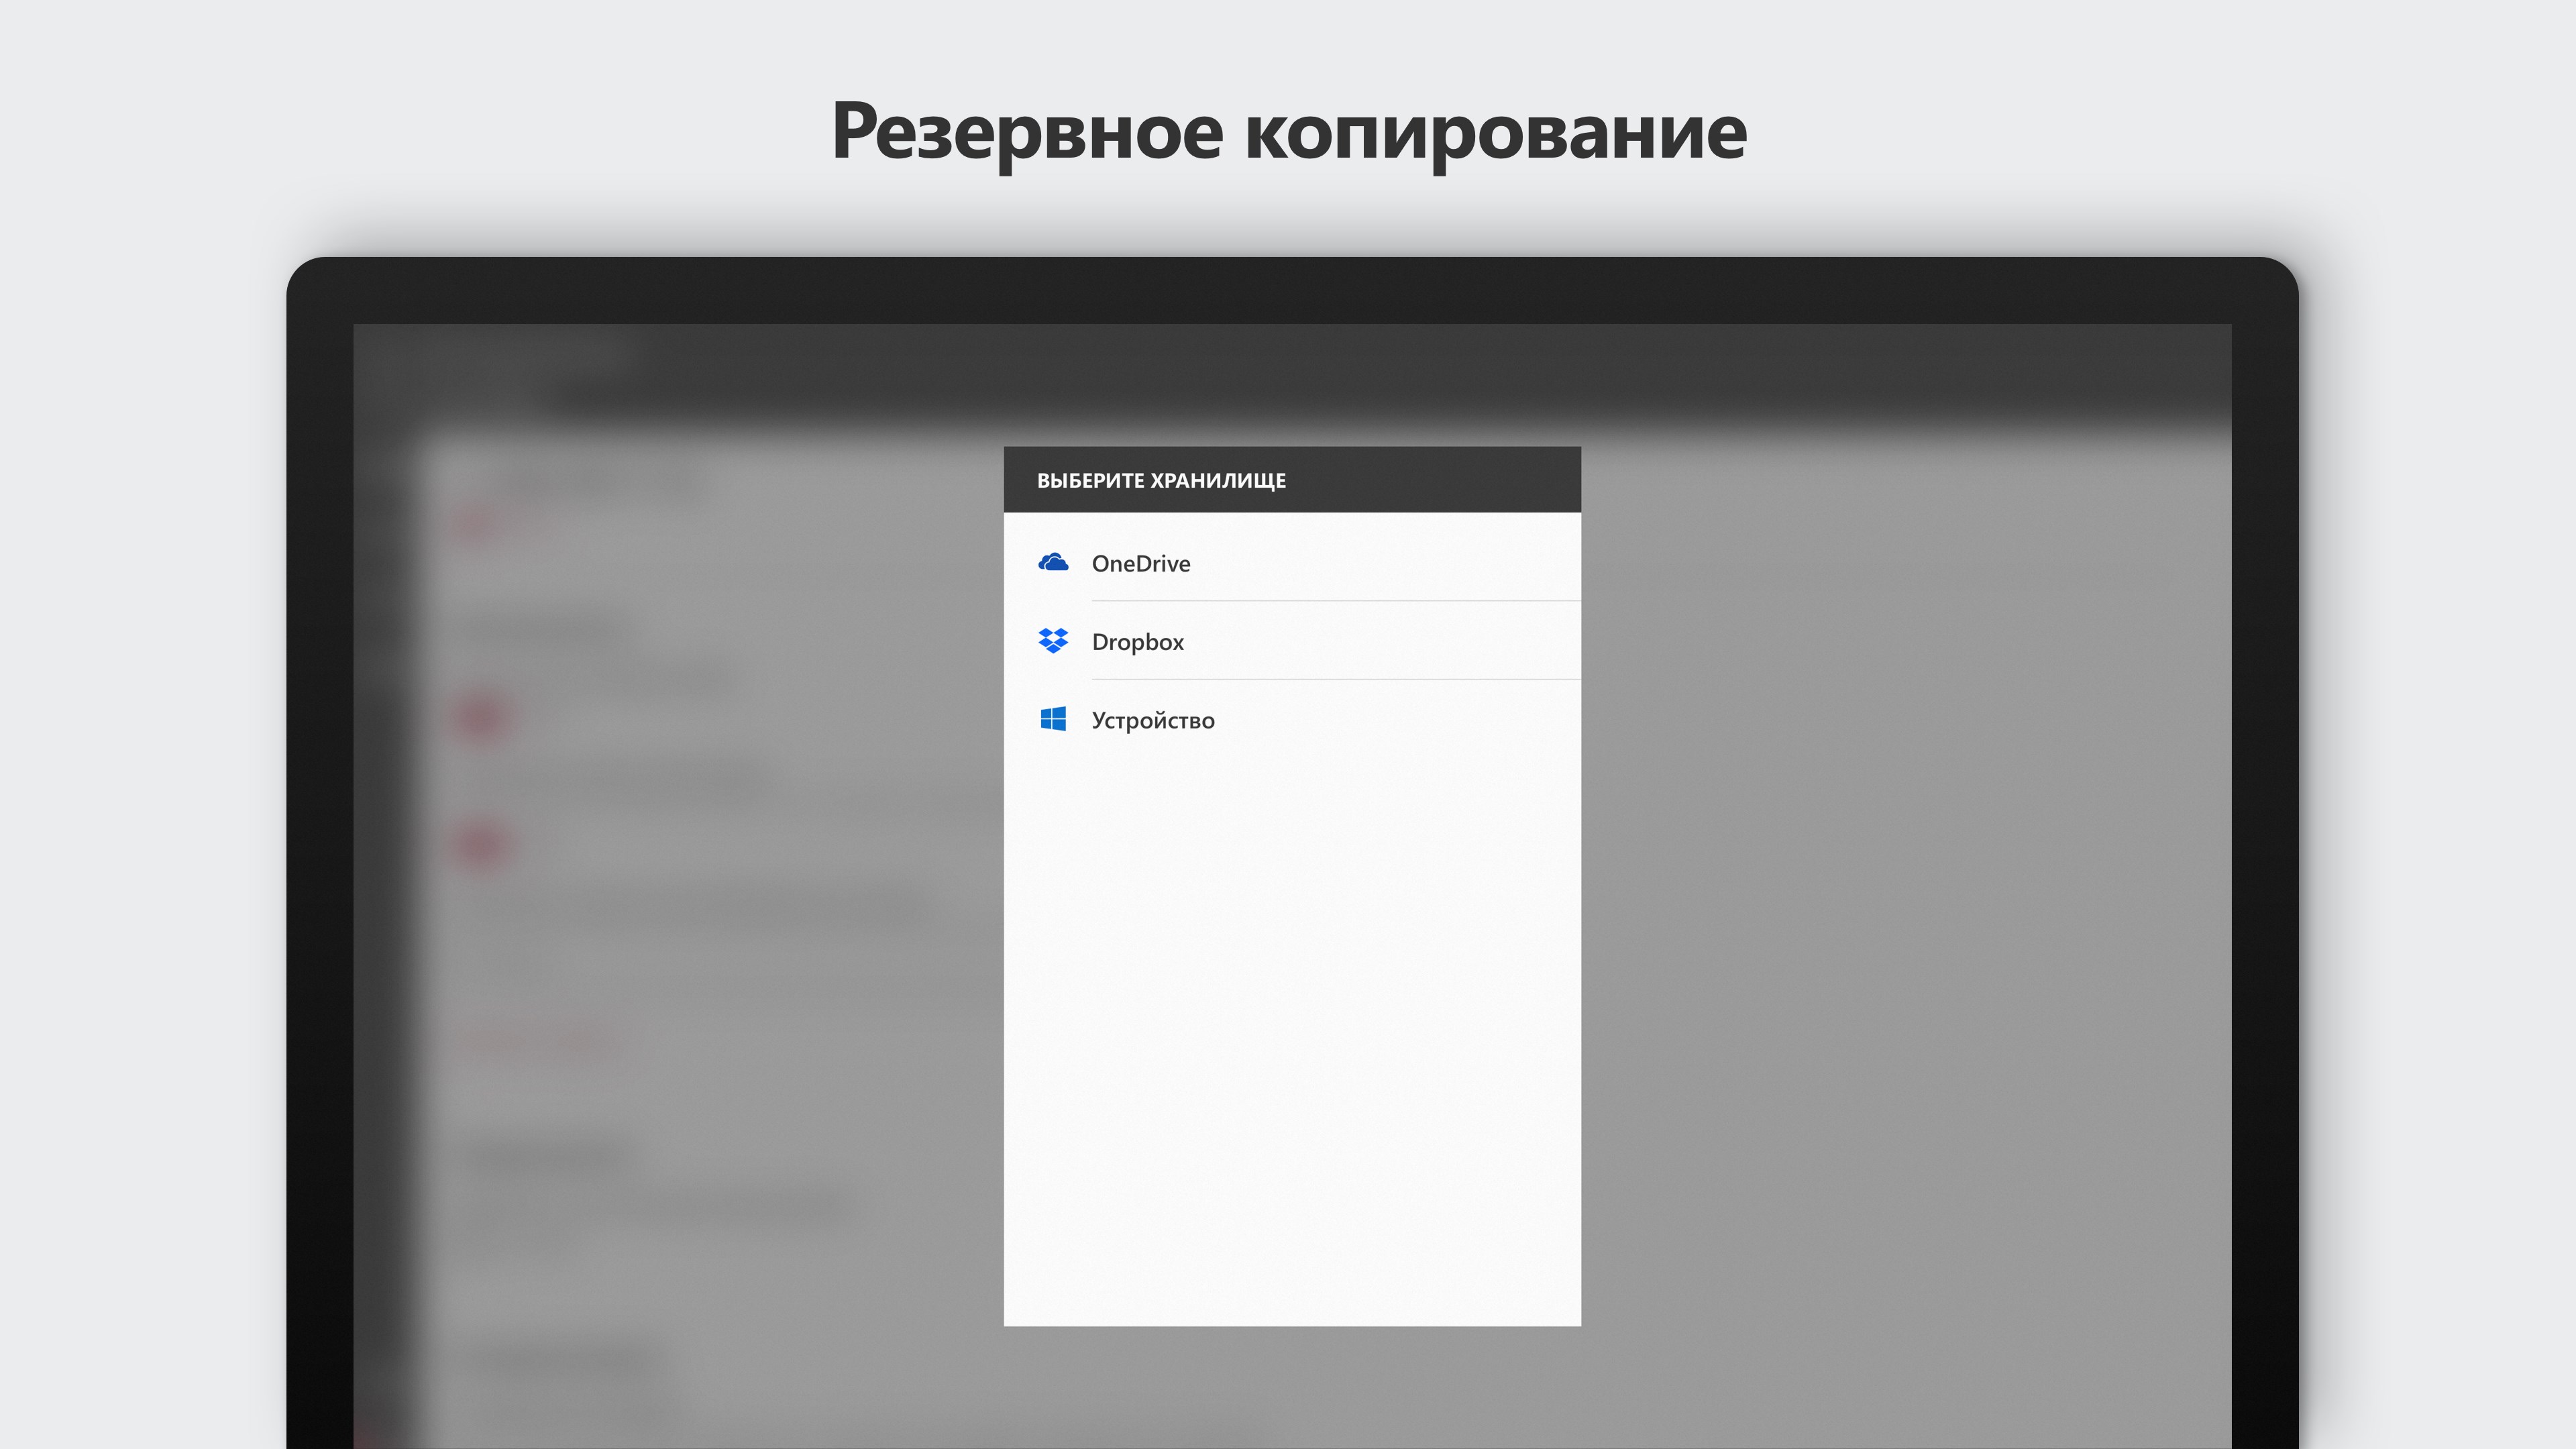Click the OneDrive cloud icon

pyautogui.click(x=1053, y=563)
